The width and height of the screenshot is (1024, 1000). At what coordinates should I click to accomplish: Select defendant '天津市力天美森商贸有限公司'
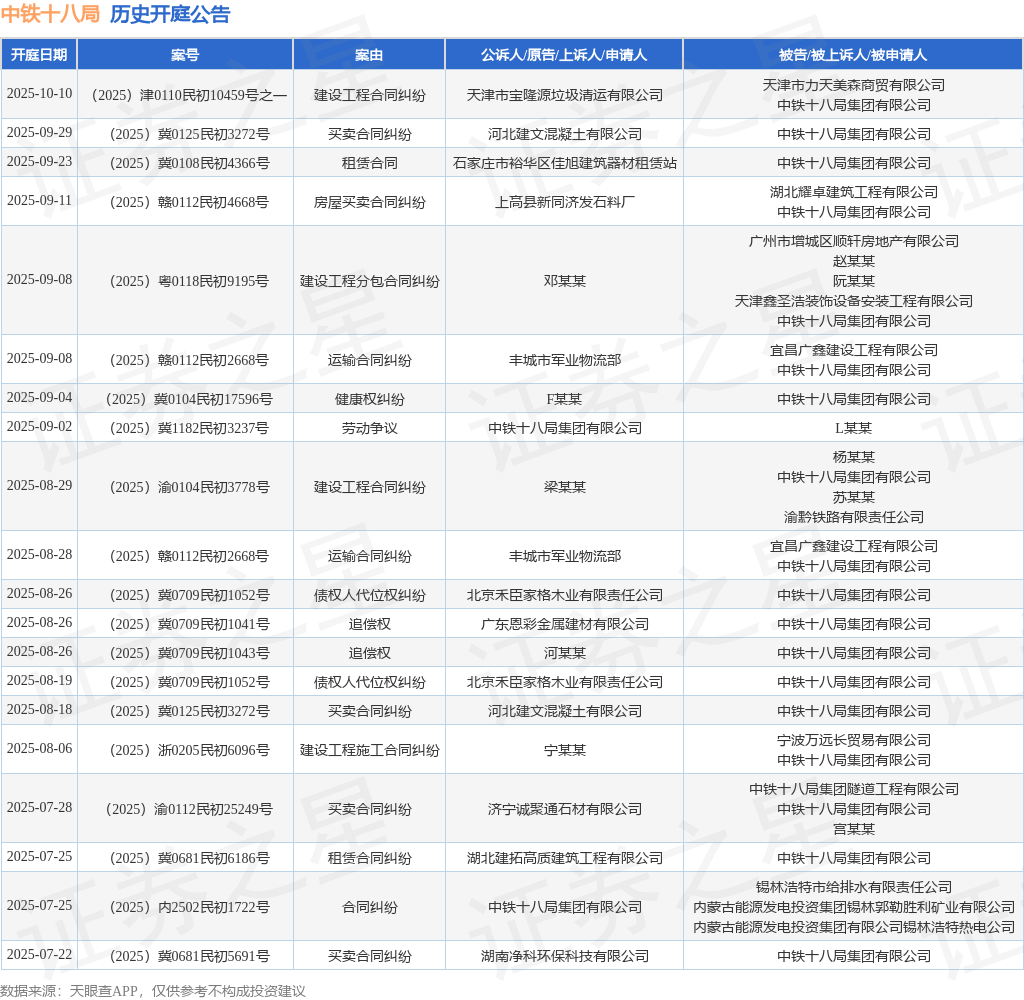tap(854, 85)
